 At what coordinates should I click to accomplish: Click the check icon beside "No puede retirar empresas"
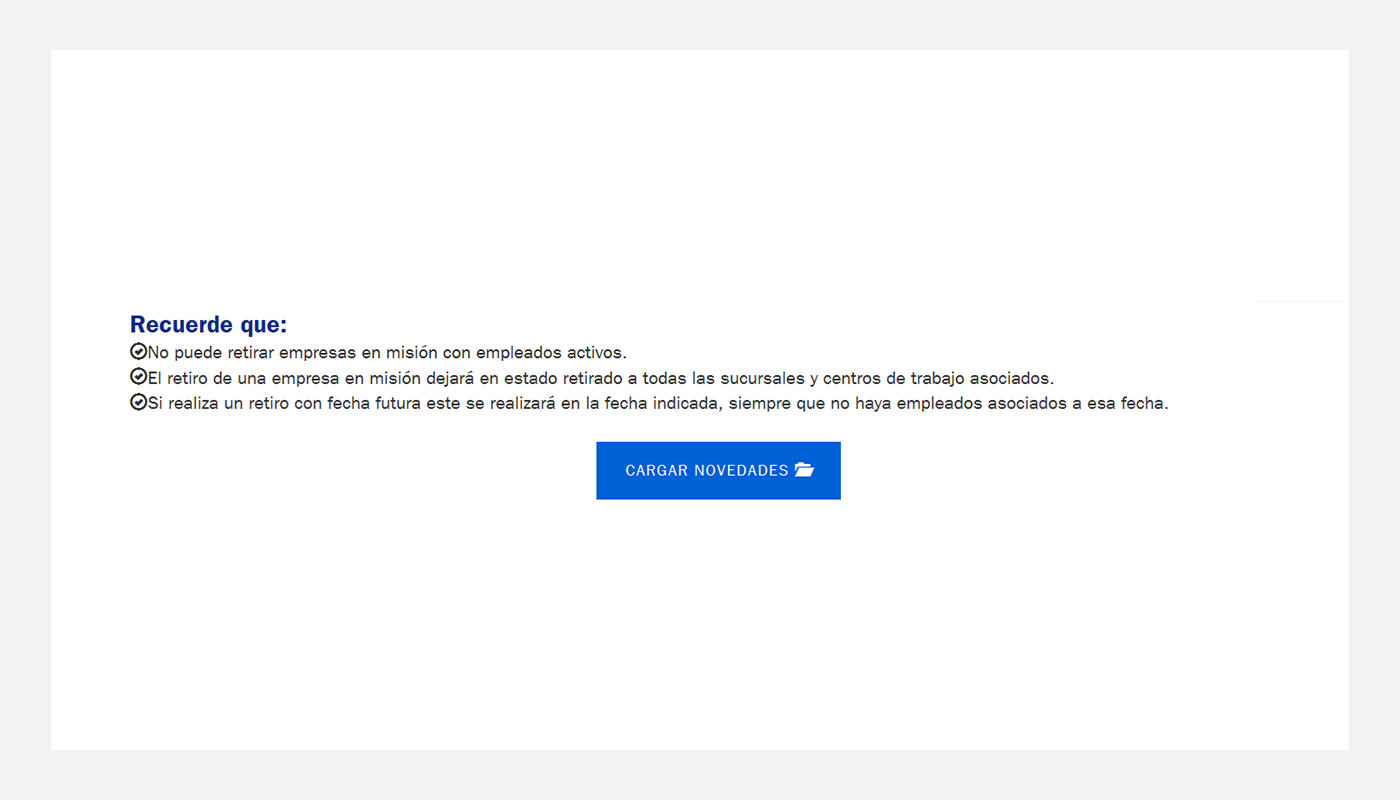[x=138, y=351]
